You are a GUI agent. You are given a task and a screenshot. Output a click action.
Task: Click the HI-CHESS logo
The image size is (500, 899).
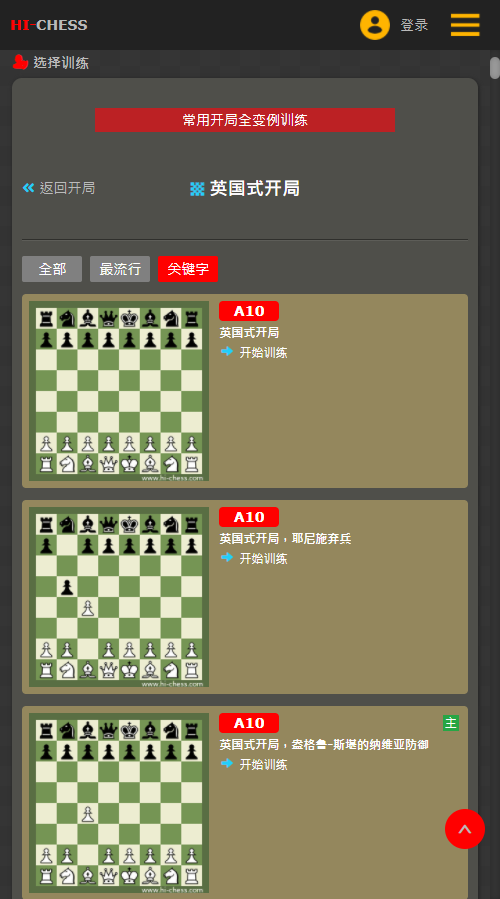tap(49, 25)
